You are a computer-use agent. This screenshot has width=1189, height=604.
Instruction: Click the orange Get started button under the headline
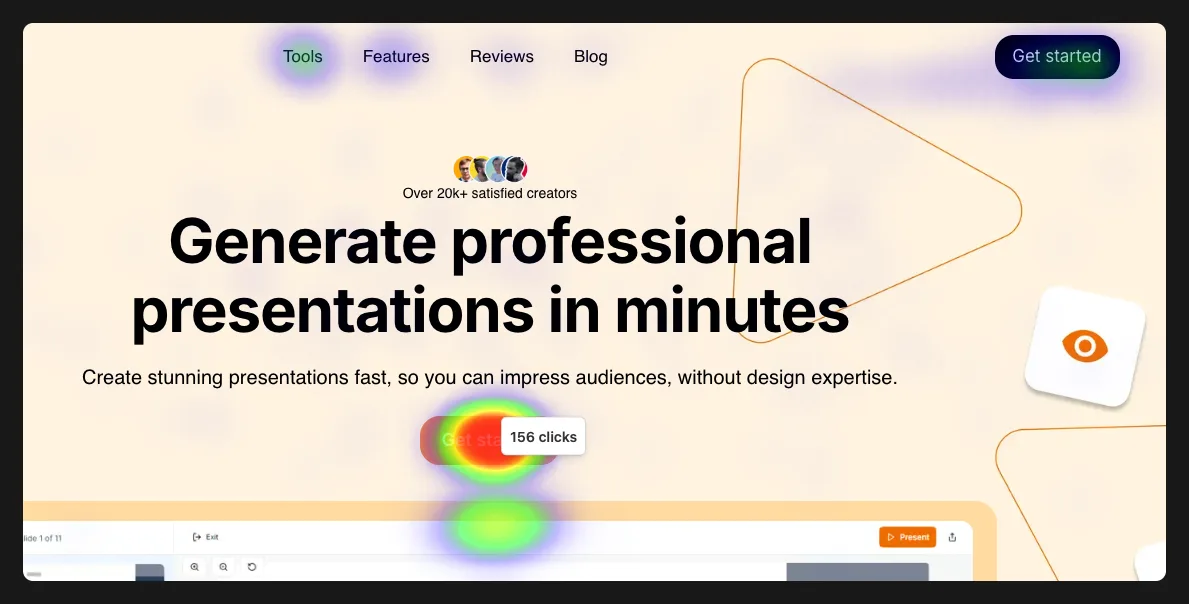click(x=490, y=440)
